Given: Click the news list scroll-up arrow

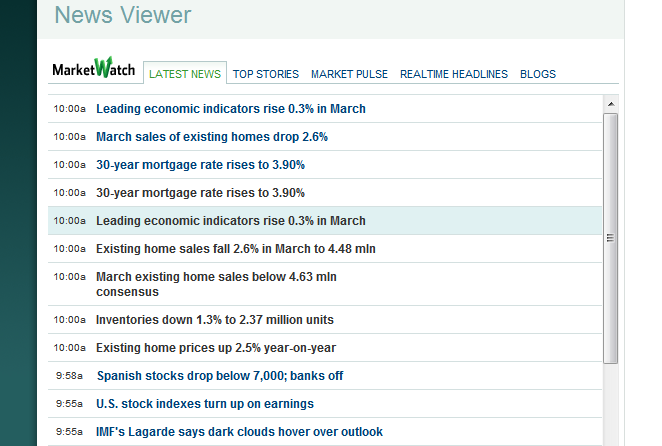Looking at the screenshot, I should pos(610,104).
